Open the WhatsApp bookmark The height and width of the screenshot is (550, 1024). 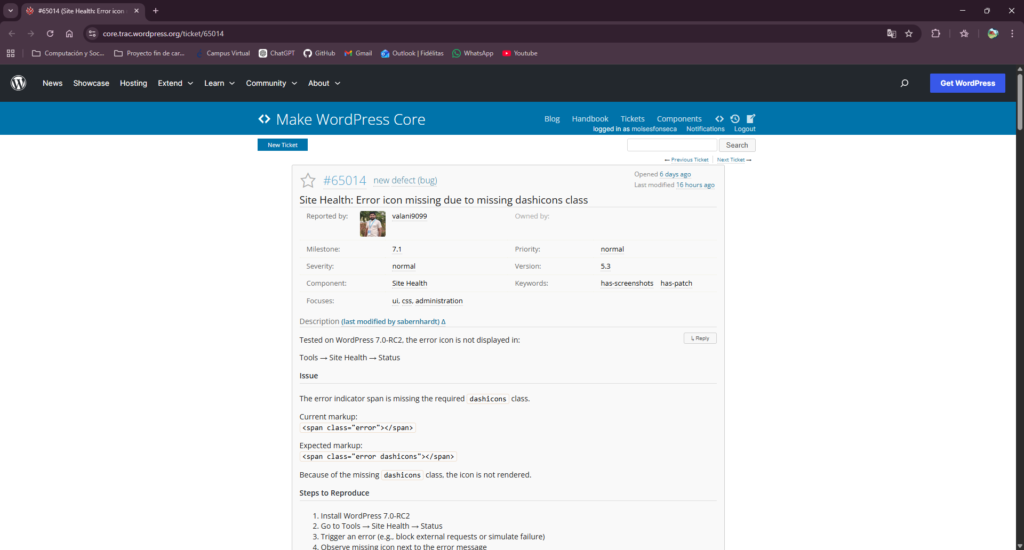coord(473,54)
